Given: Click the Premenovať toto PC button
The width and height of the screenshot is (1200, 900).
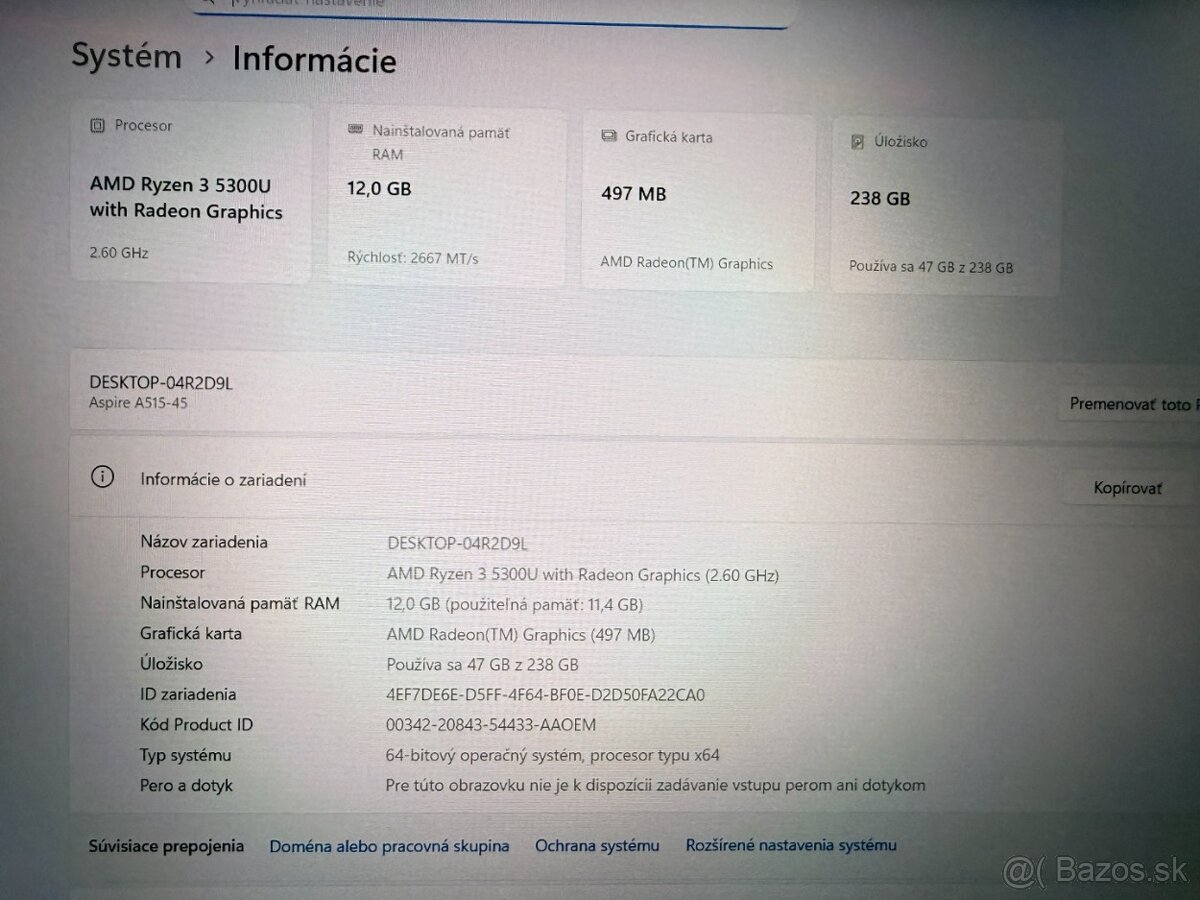Looking at the screenshot, I should pyautogui.click(x=1129, y=405).
